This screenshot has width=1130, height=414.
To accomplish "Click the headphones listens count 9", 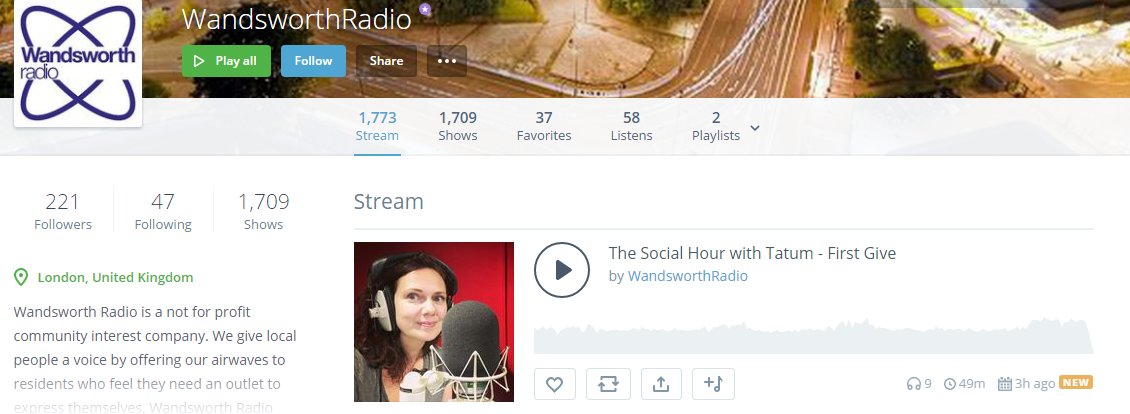I will (919, 384).
